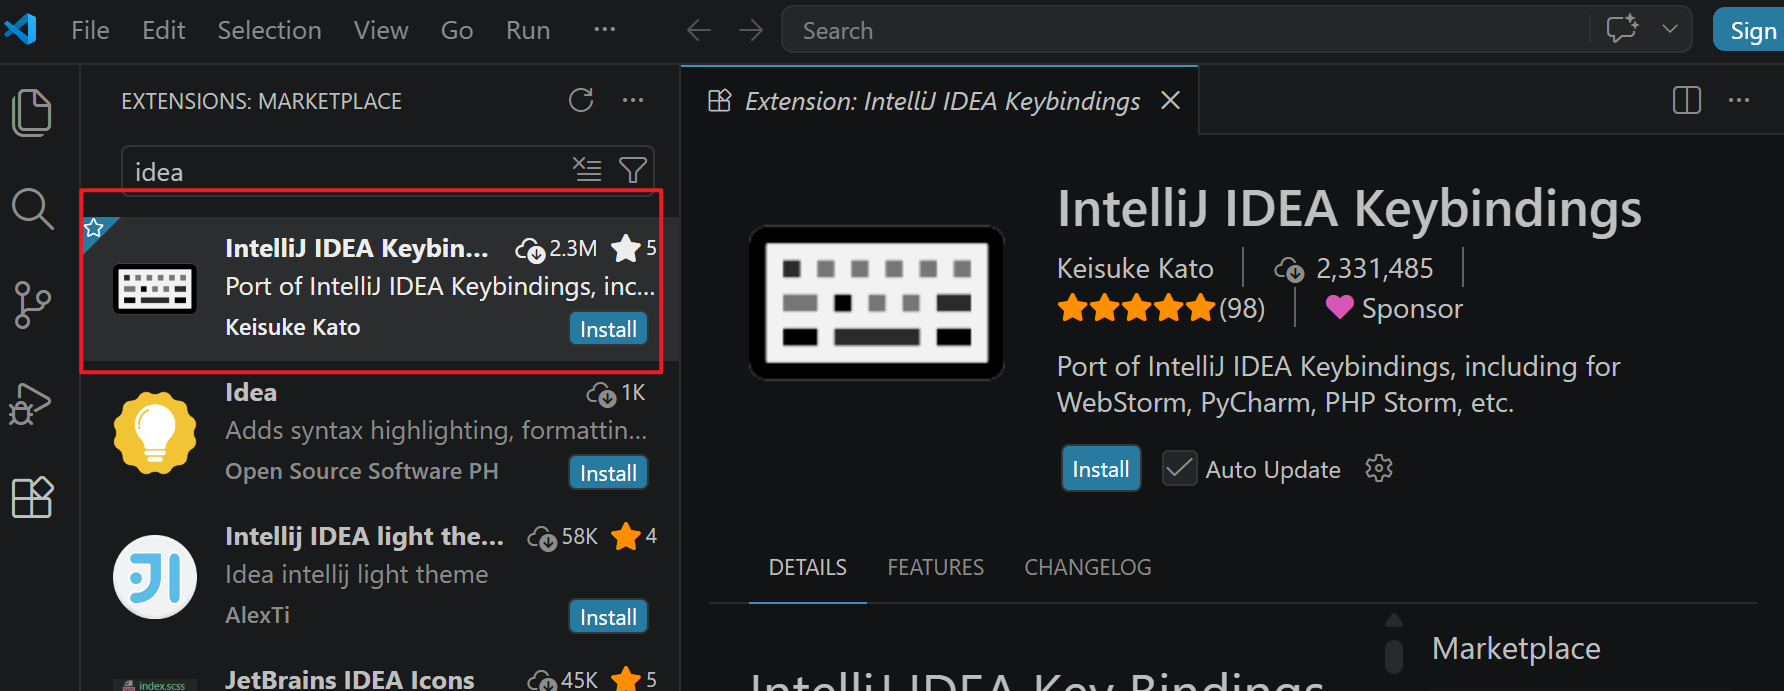Open the Search view in activity bar
Viewport: 1784px width, 691px height.
pos(32,209)
